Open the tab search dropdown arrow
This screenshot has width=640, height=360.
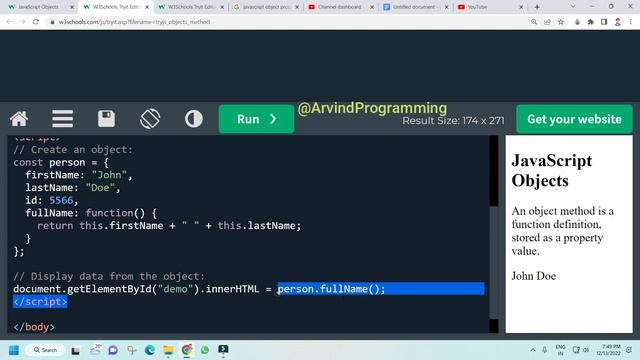click(573, 7)
